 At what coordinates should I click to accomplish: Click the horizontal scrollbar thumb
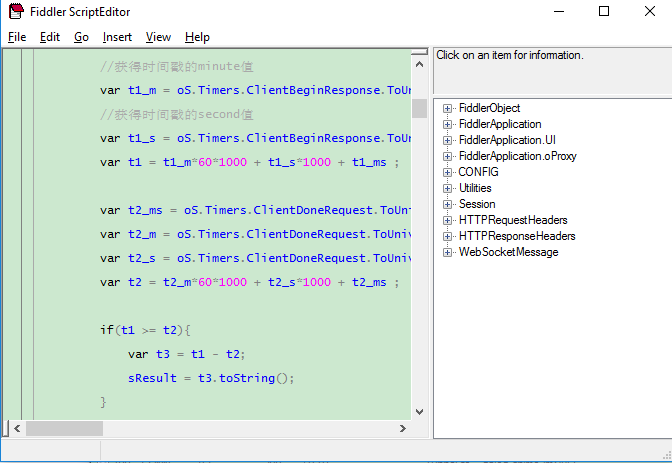point(64,428)
